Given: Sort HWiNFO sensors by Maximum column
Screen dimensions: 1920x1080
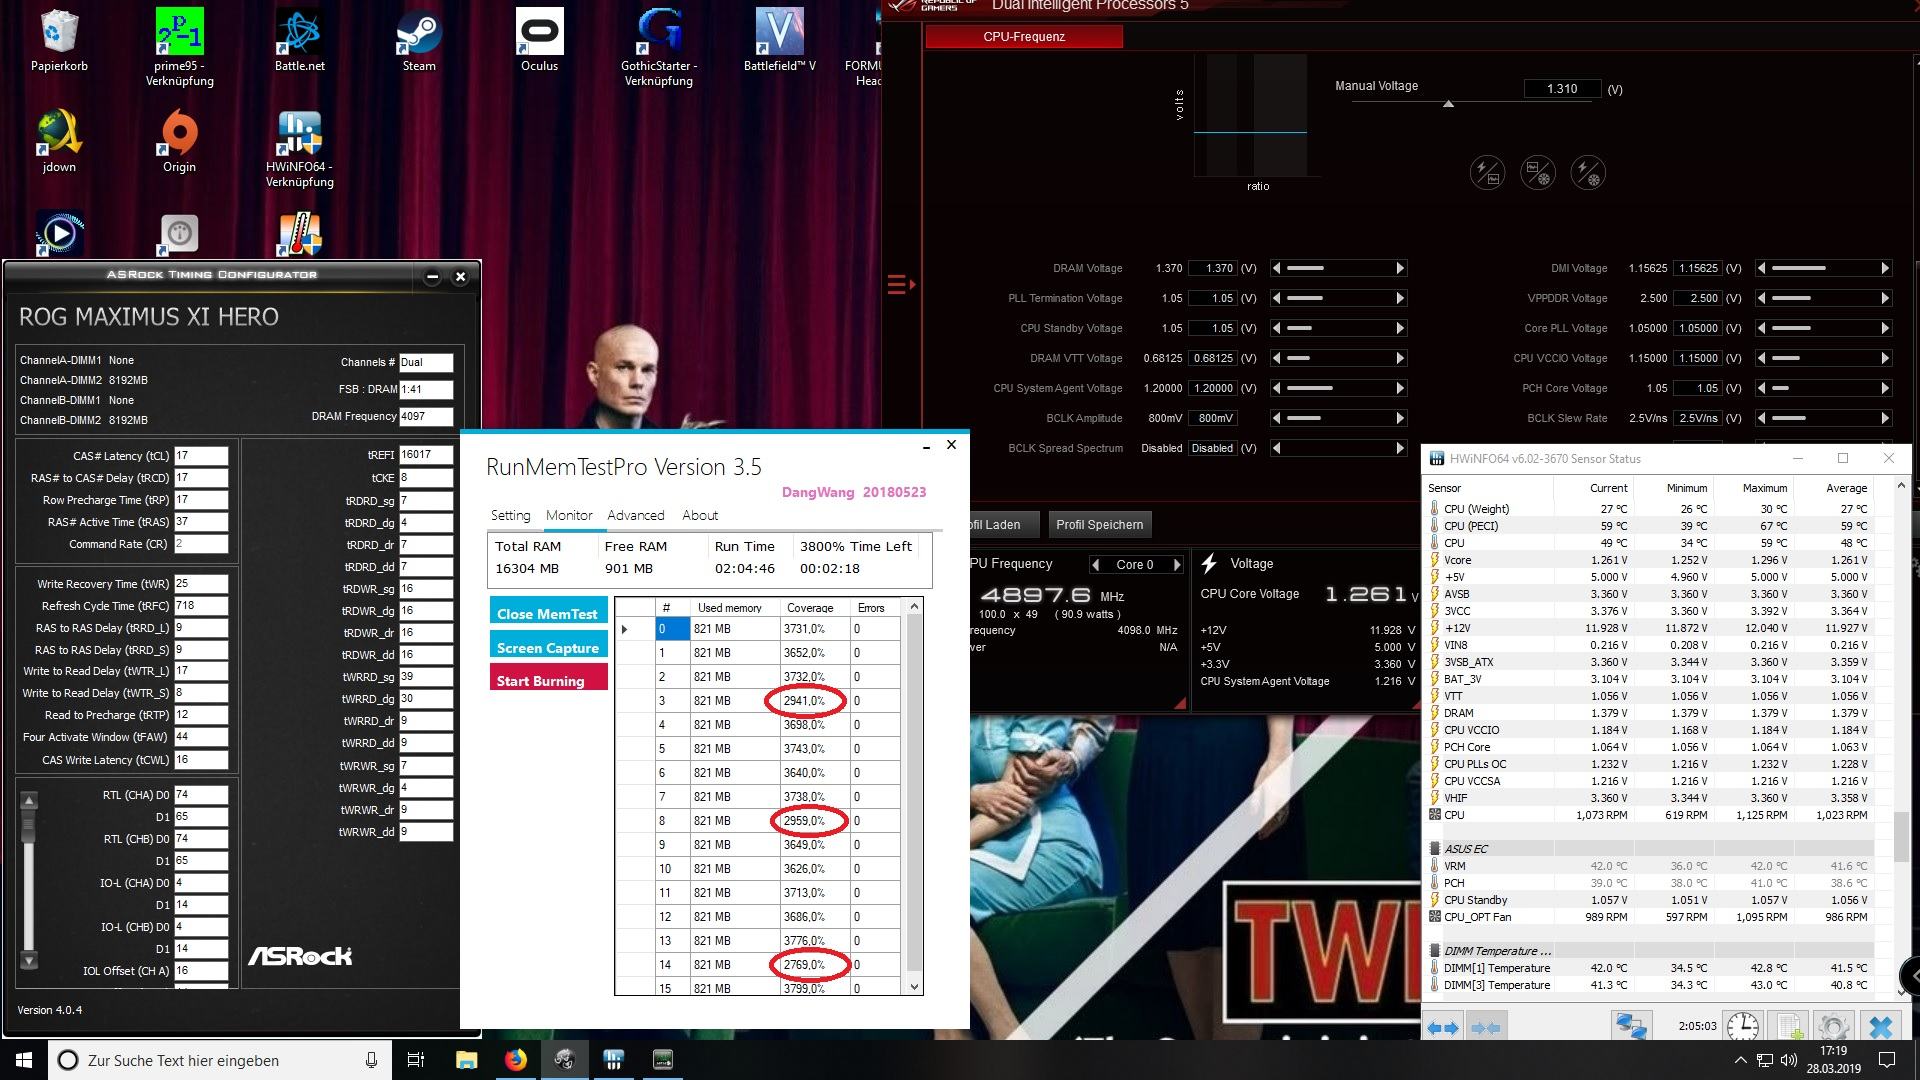Looking at the screenshot, I should (1764, 488).
